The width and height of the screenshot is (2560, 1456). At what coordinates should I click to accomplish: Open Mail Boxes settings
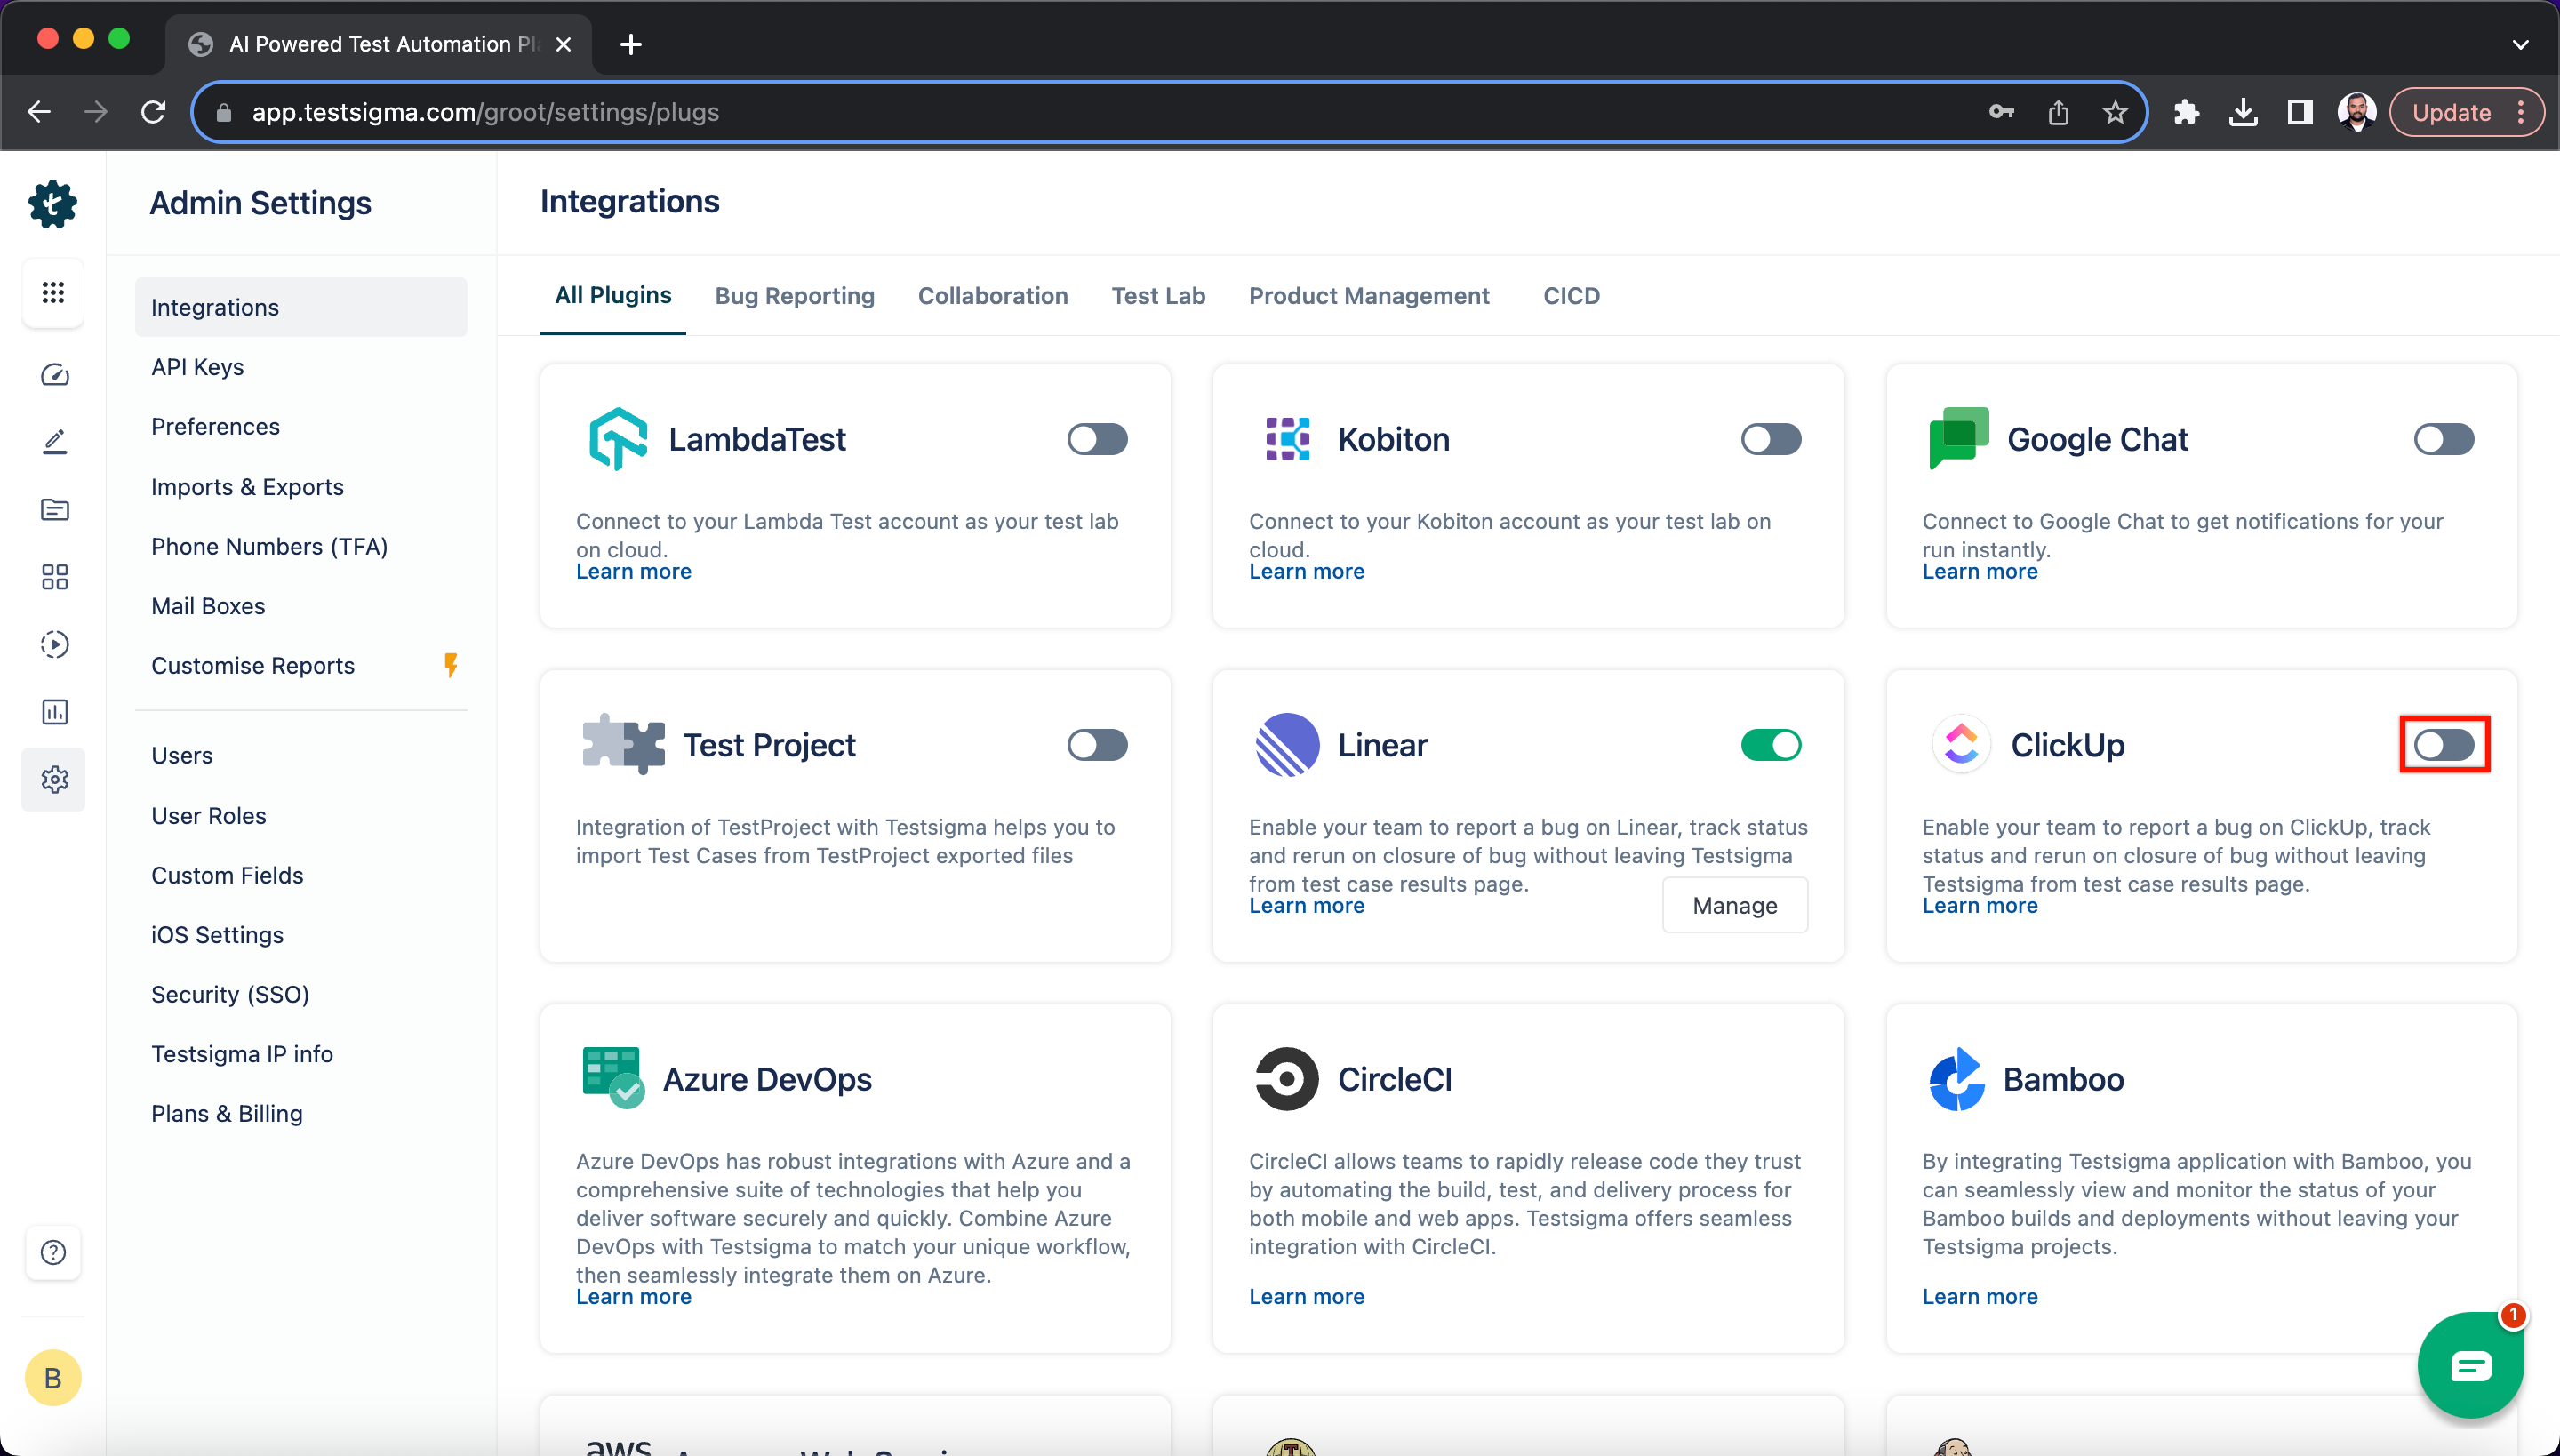pyautogui.click(x=300, y=606)
